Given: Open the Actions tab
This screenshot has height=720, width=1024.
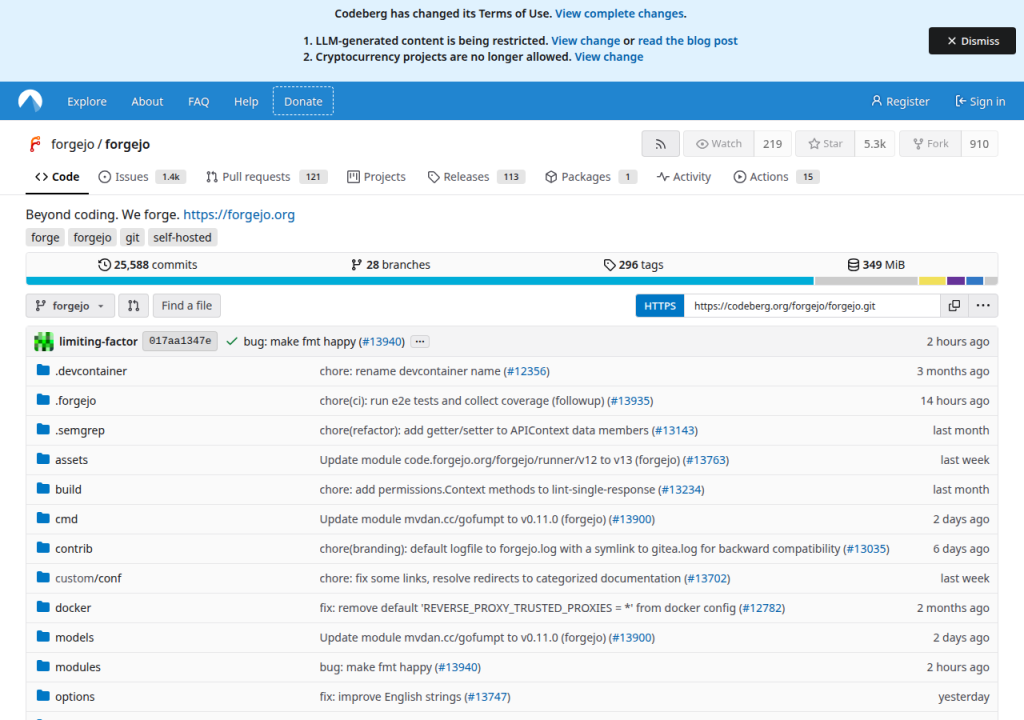Looking at the screenshot, I should pos(776,177).
